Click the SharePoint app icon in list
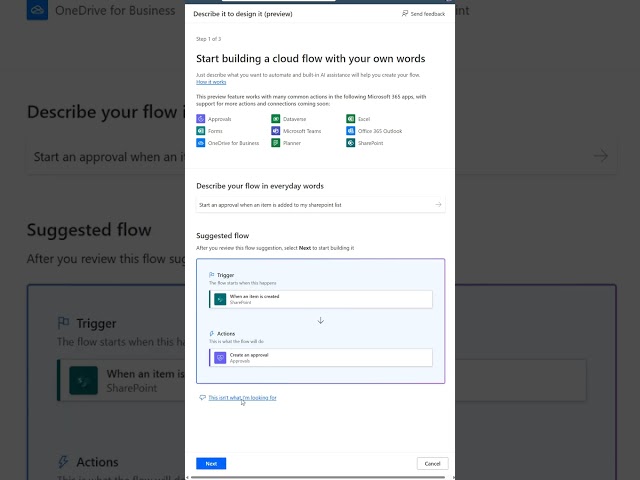 [351, 143]
